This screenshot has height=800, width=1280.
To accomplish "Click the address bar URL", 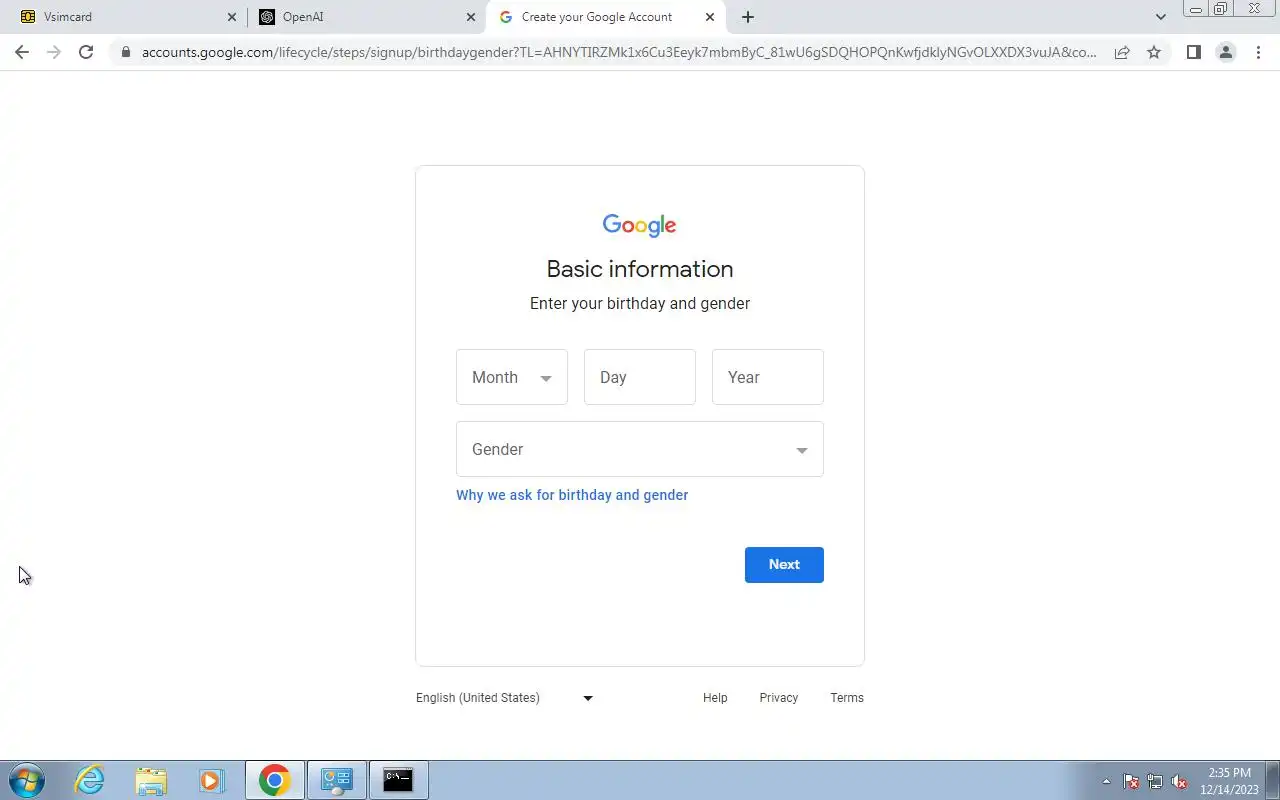I will tap(618, 52).
